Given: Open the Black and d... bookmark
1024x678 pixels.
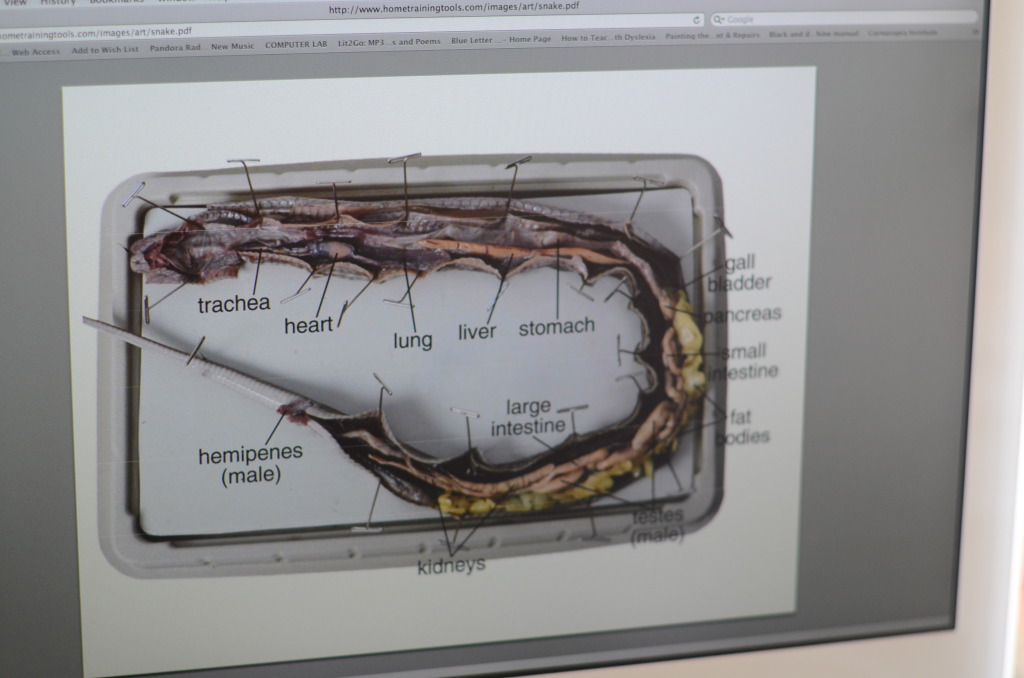Looking at the screenshot, I should [814, 34].
